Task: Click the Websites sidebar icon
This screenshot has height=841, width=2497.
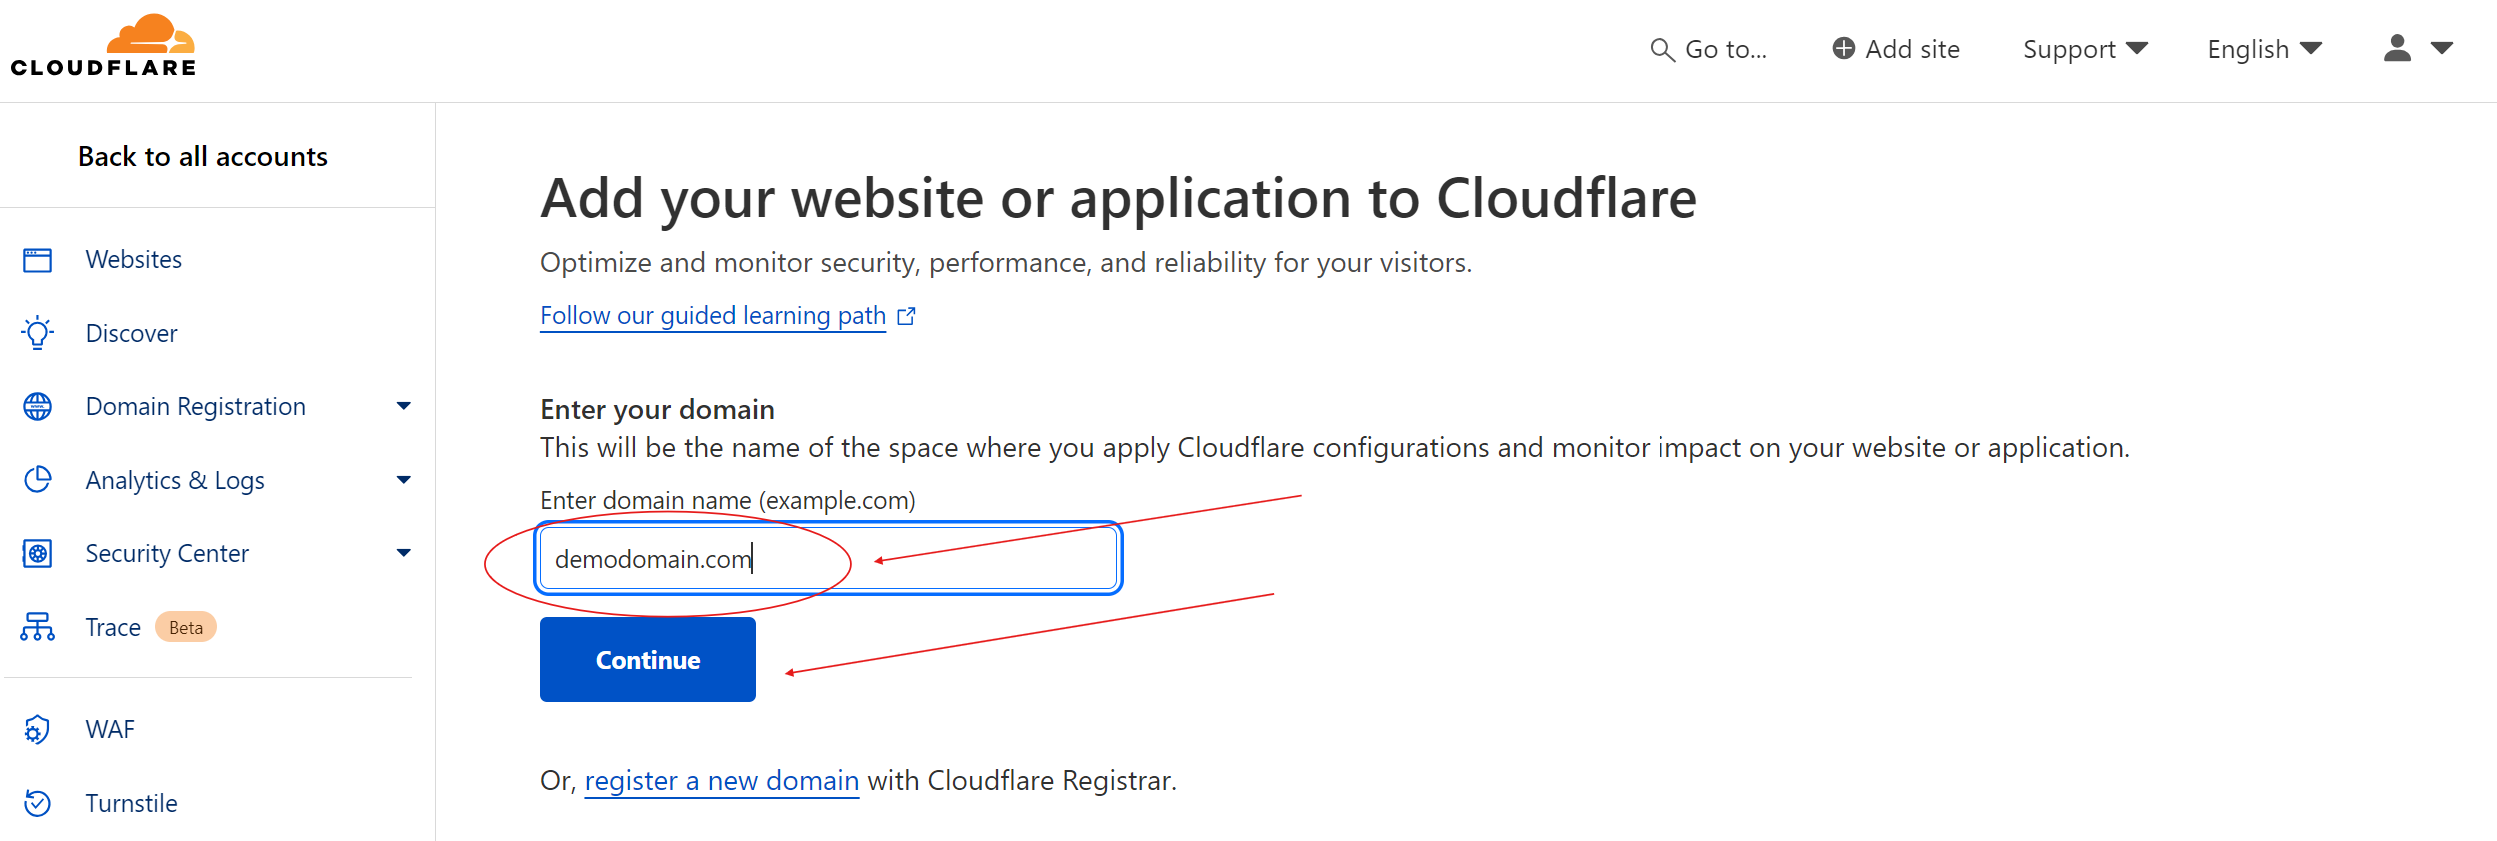Action: tap(38, 260)
